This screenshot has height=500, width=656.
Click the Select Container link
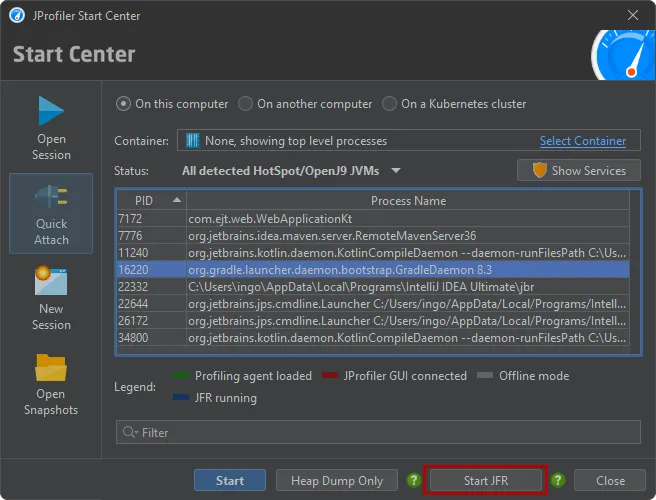click(582, 141)
